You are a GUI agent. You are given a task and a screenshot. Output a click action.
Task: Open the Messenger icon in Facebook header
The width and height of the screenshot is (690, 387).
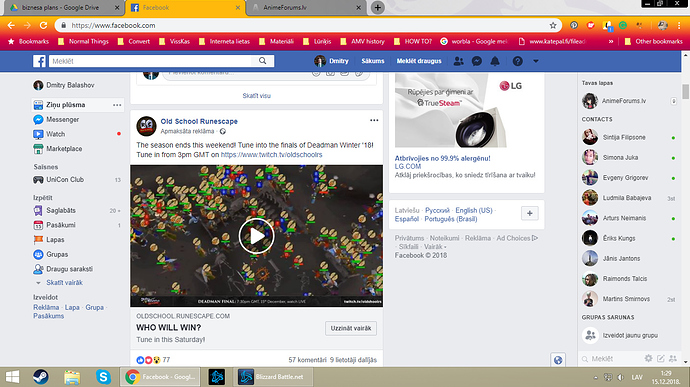coord(477,61)
